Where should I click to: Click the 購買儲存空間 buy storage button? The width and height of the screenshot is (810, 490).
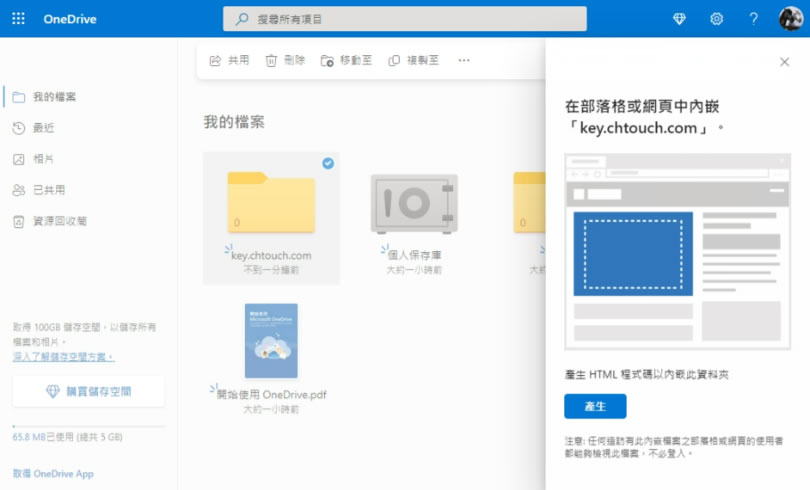(x=88, y=392)
